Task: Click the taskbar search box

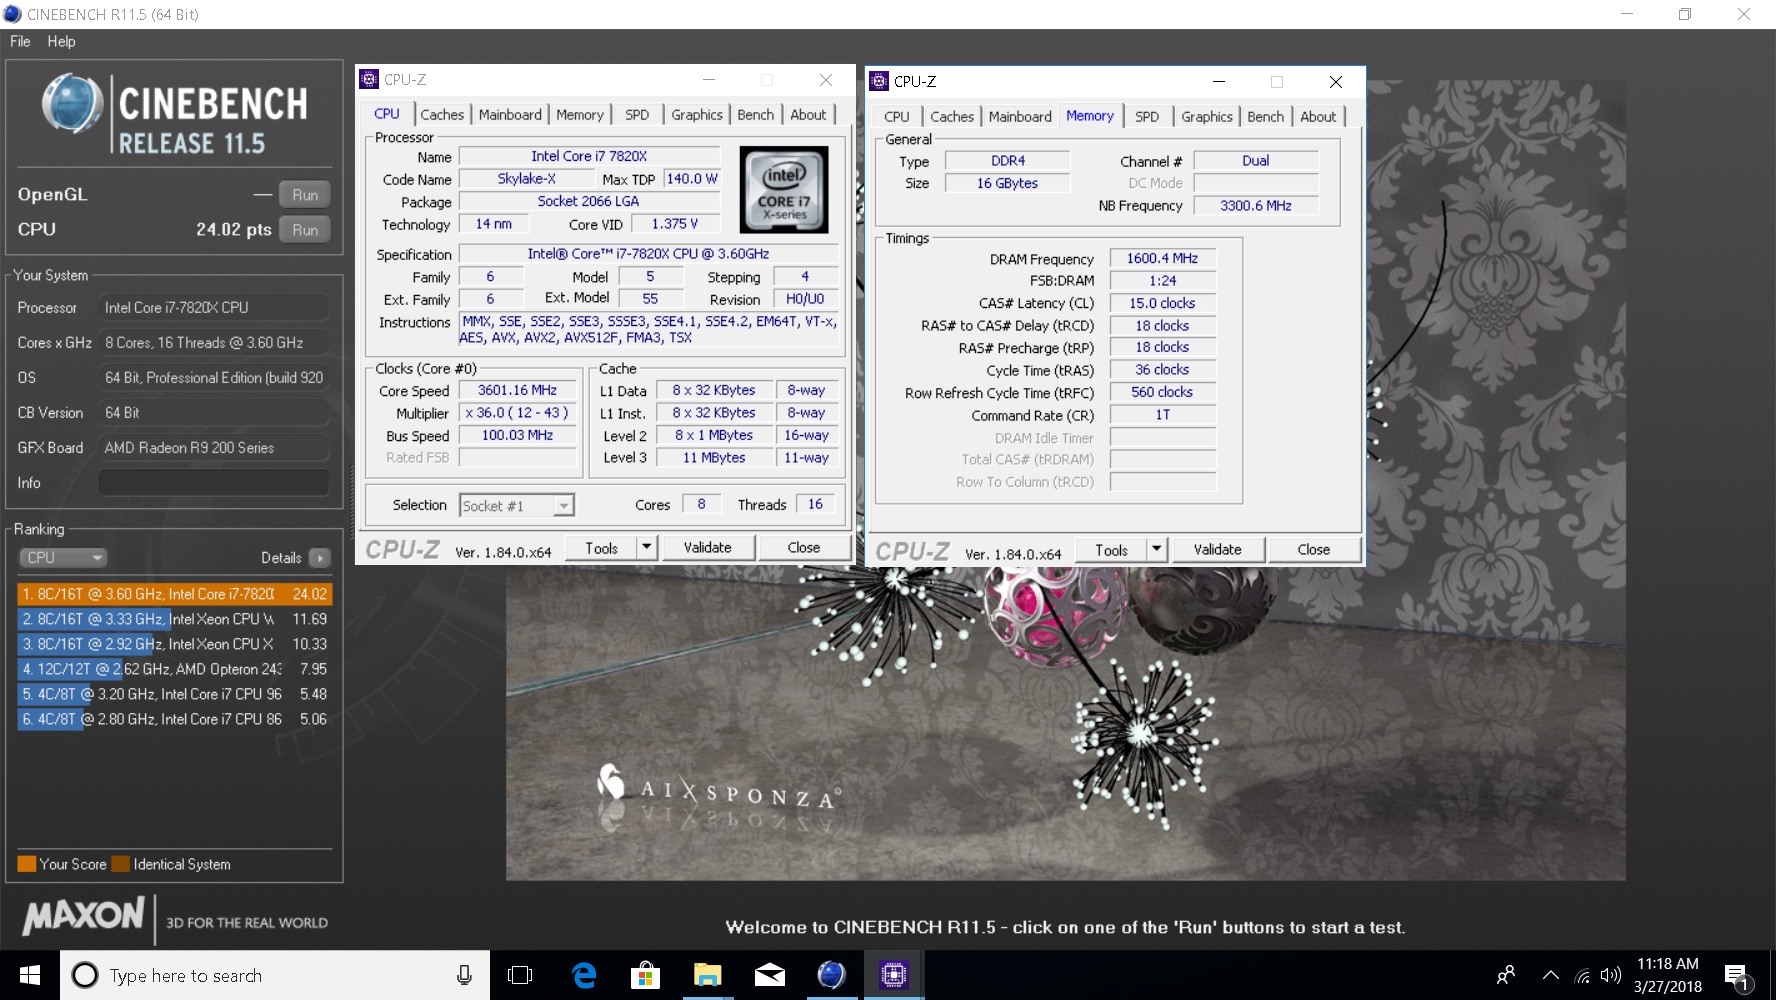Action: tap(275, 975)
